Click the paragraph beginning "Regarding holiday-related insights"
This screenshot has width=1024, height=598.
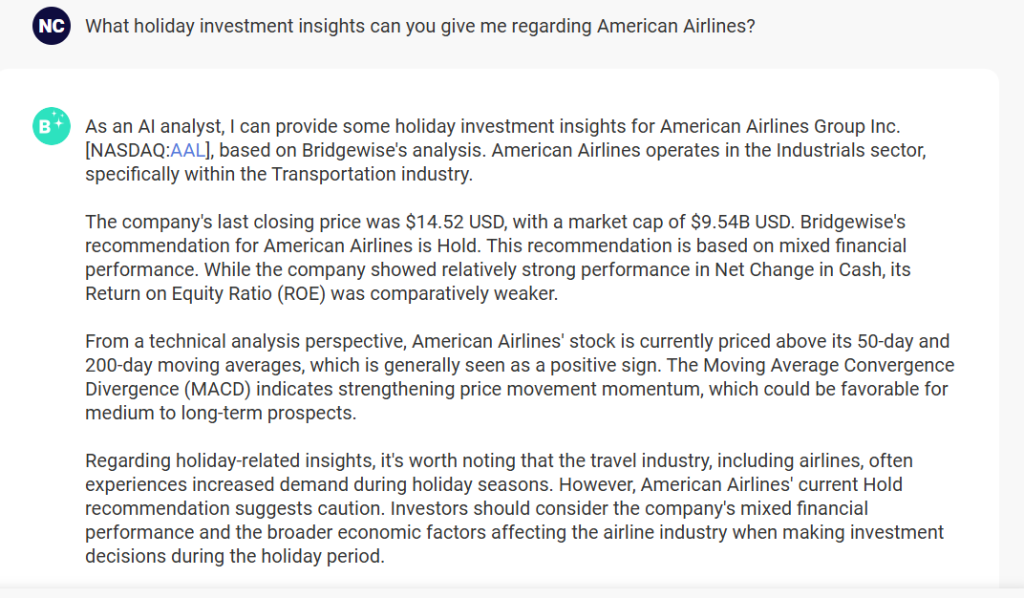coord(514,509)
